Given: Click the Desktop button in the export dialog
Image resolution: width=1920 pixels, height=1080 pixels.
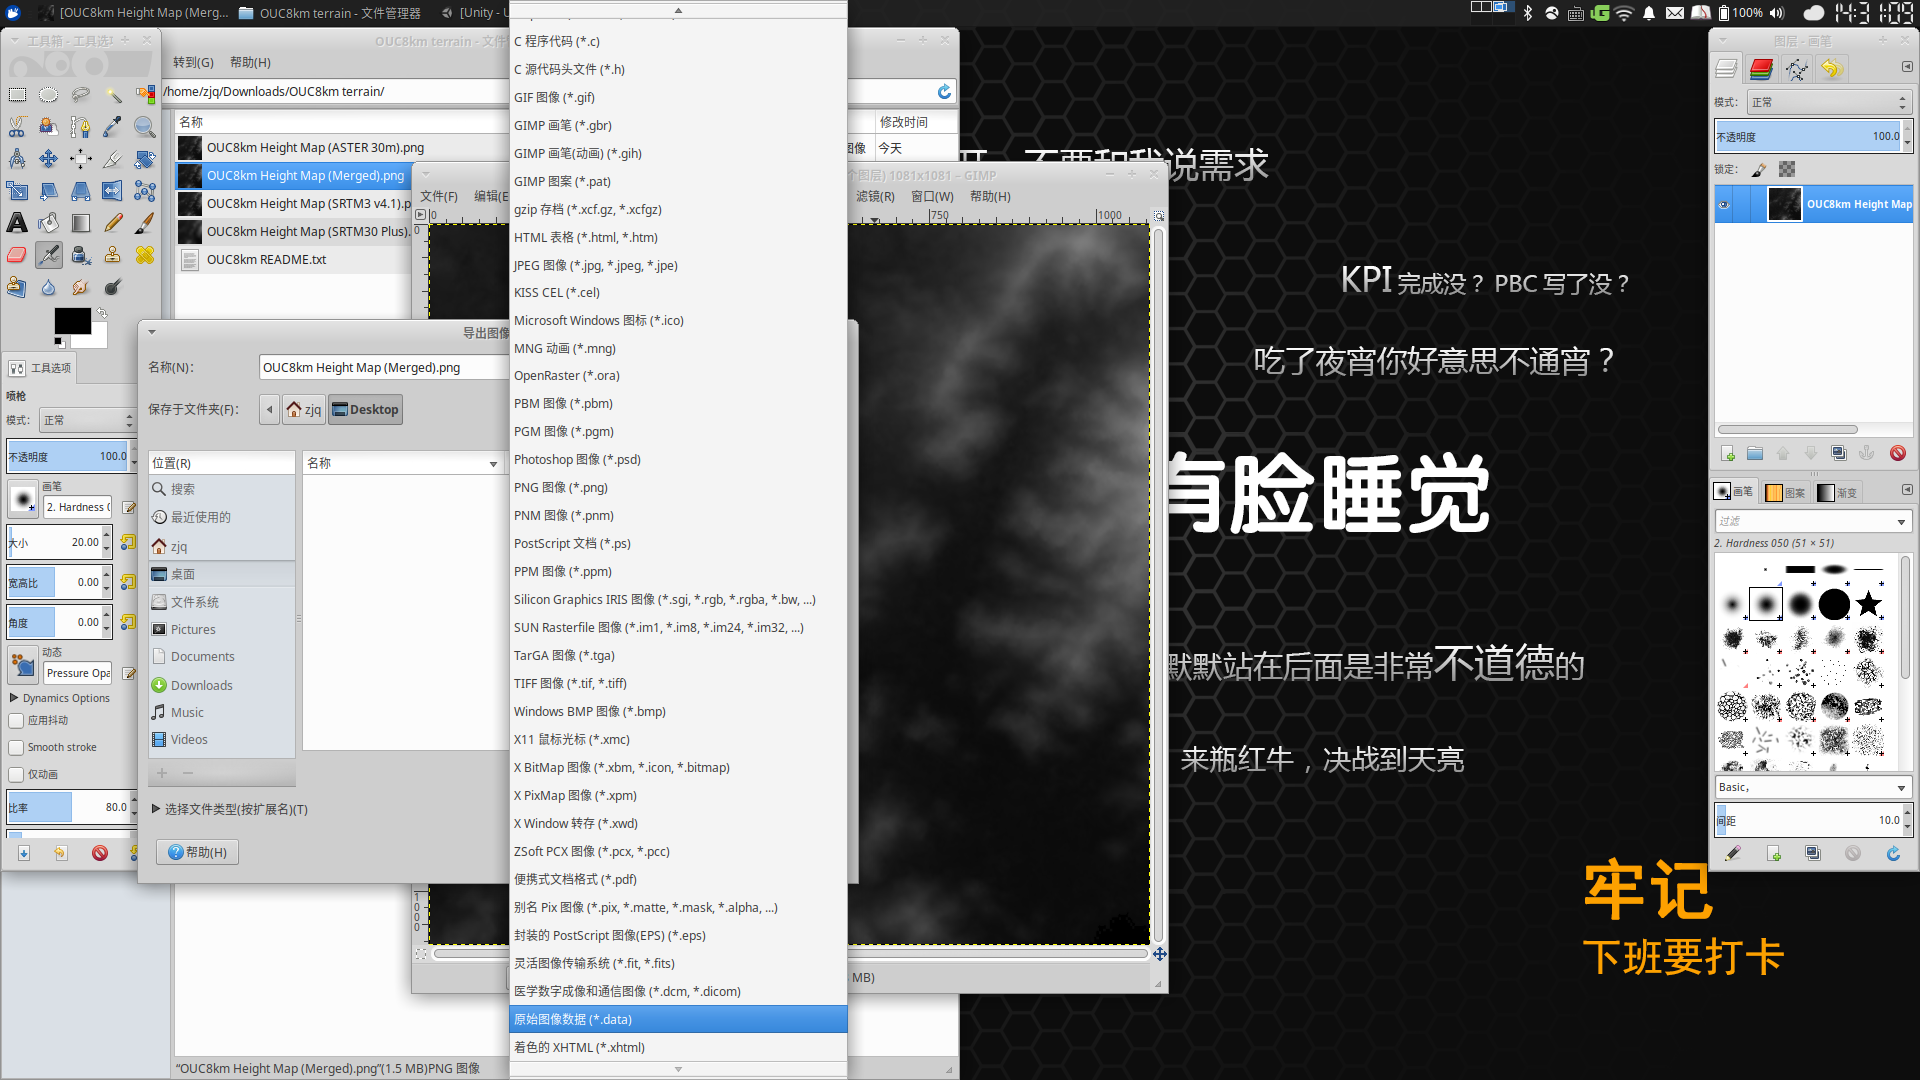Looking at the screenshot, I should click(x=365, y=409).
